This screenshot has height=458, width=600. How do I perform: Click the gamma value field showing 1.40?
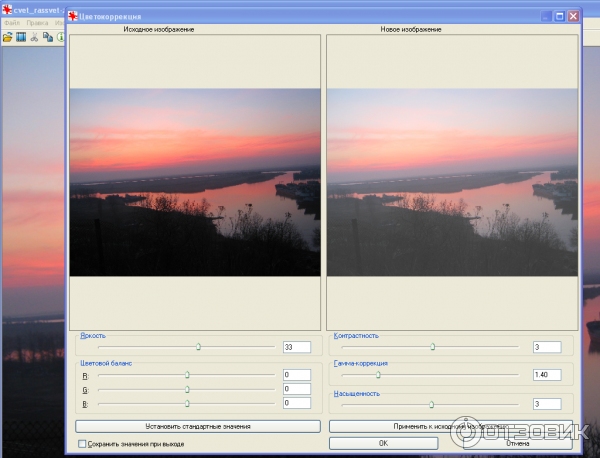tap(546, 375)
